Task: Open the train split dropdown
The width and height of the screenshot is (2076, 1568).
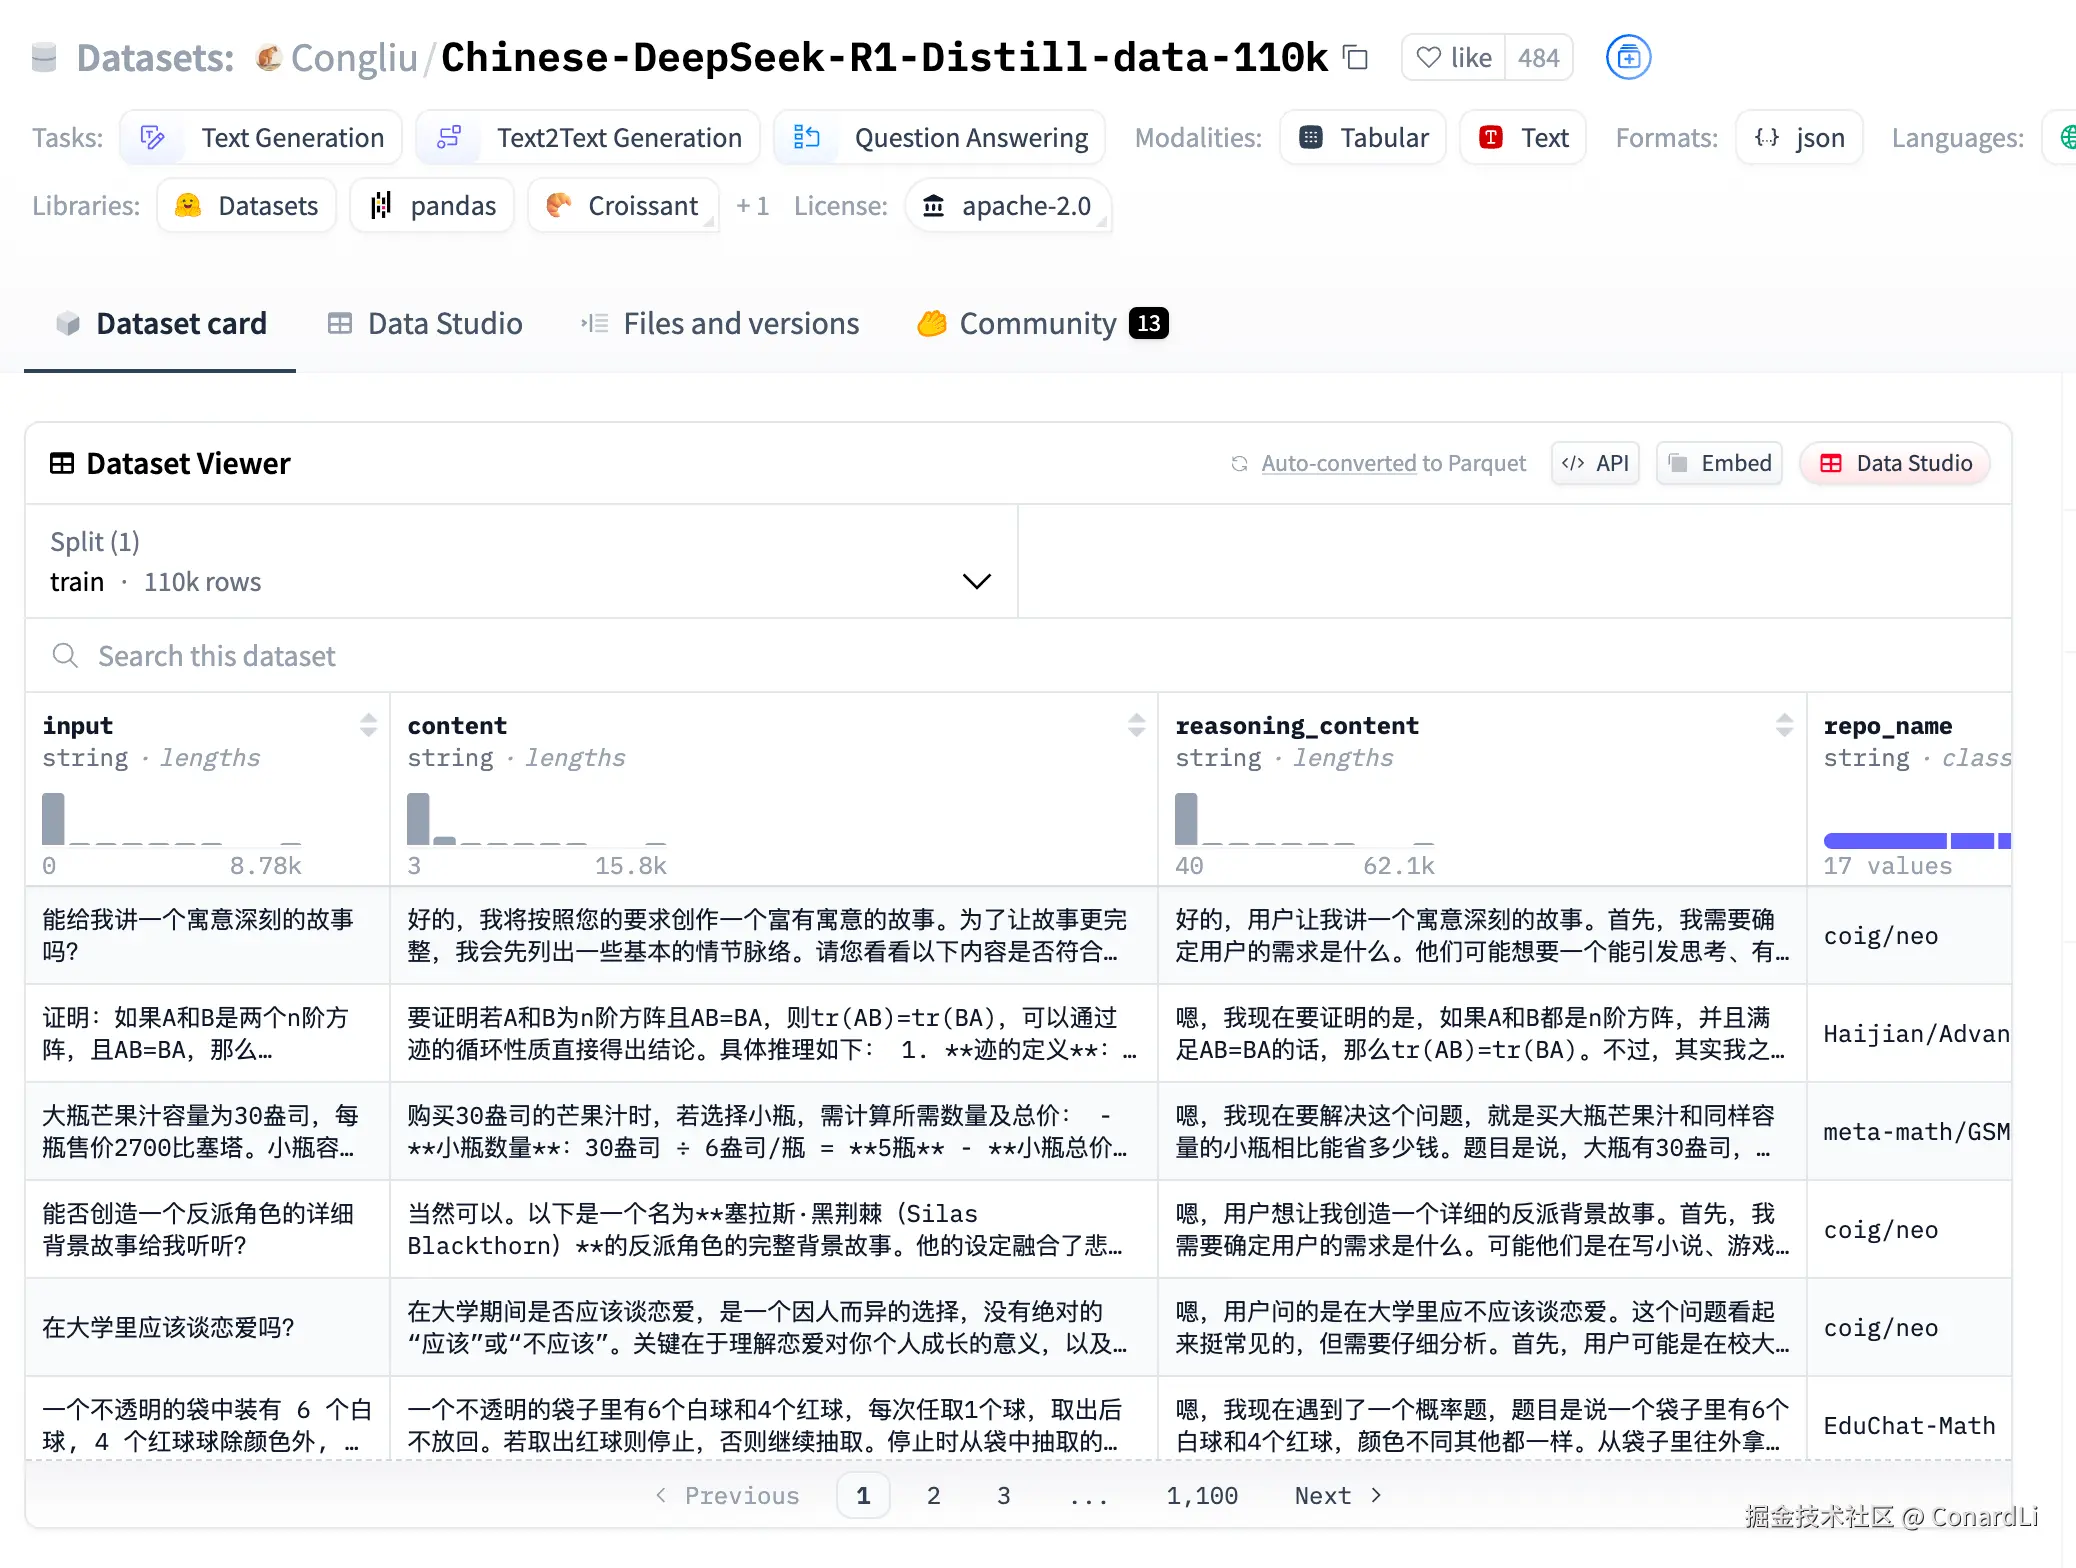Action: (x=976, y=581)
